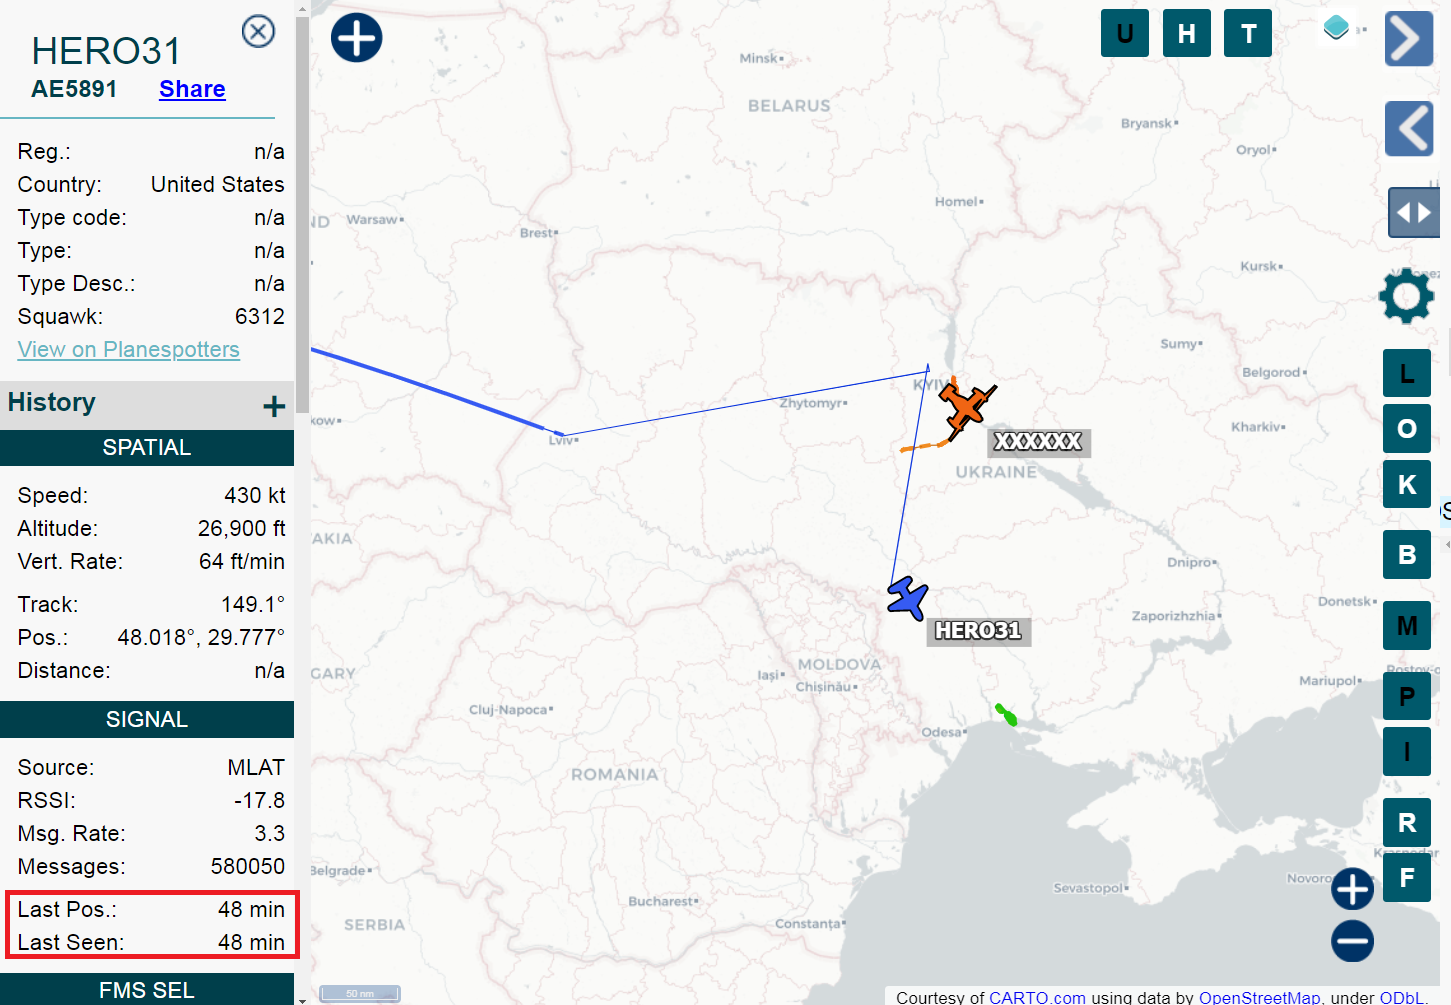This screenshot has width=1451, height=1005.
Task: Click the Speed value 430 kt
Action: [x=255, y=496]
